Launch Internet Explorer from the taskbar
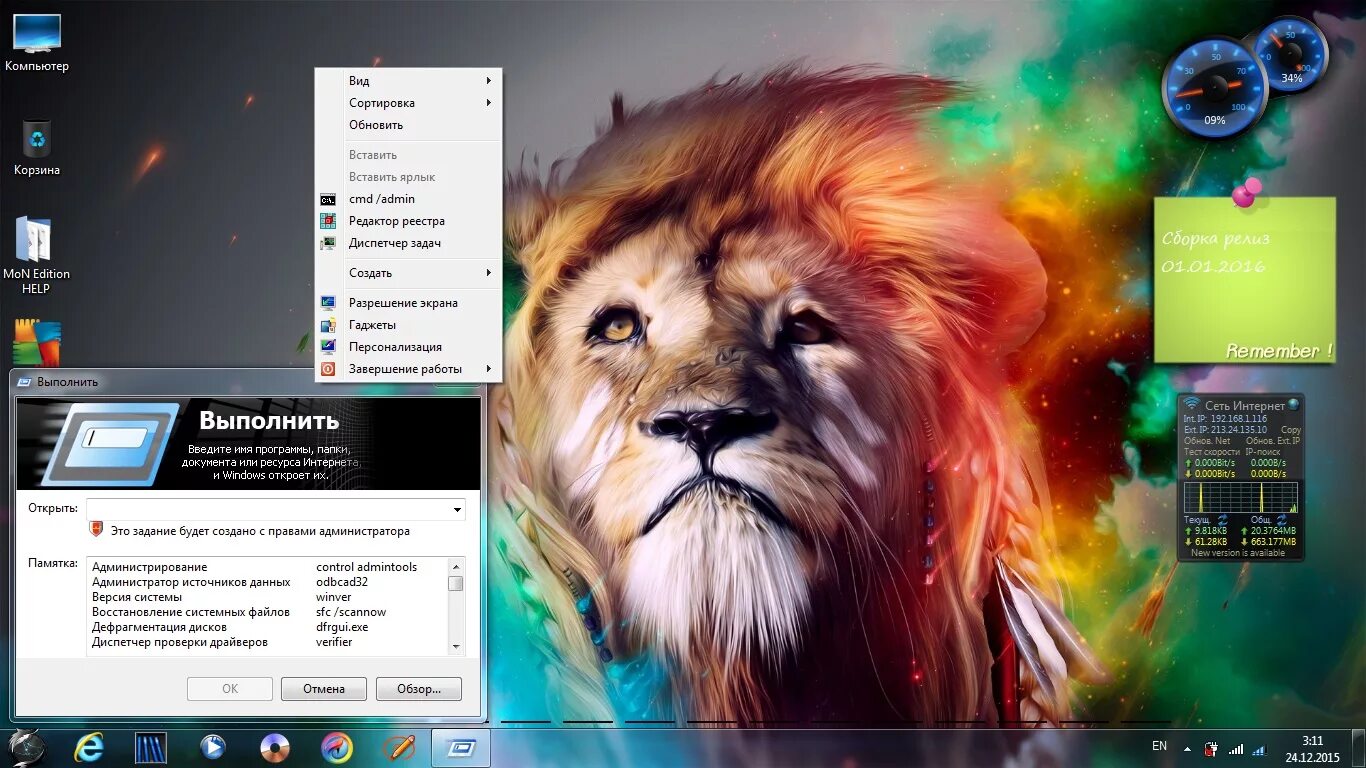The height and width of the screenshot is (768, 1366). click(89, 747)
